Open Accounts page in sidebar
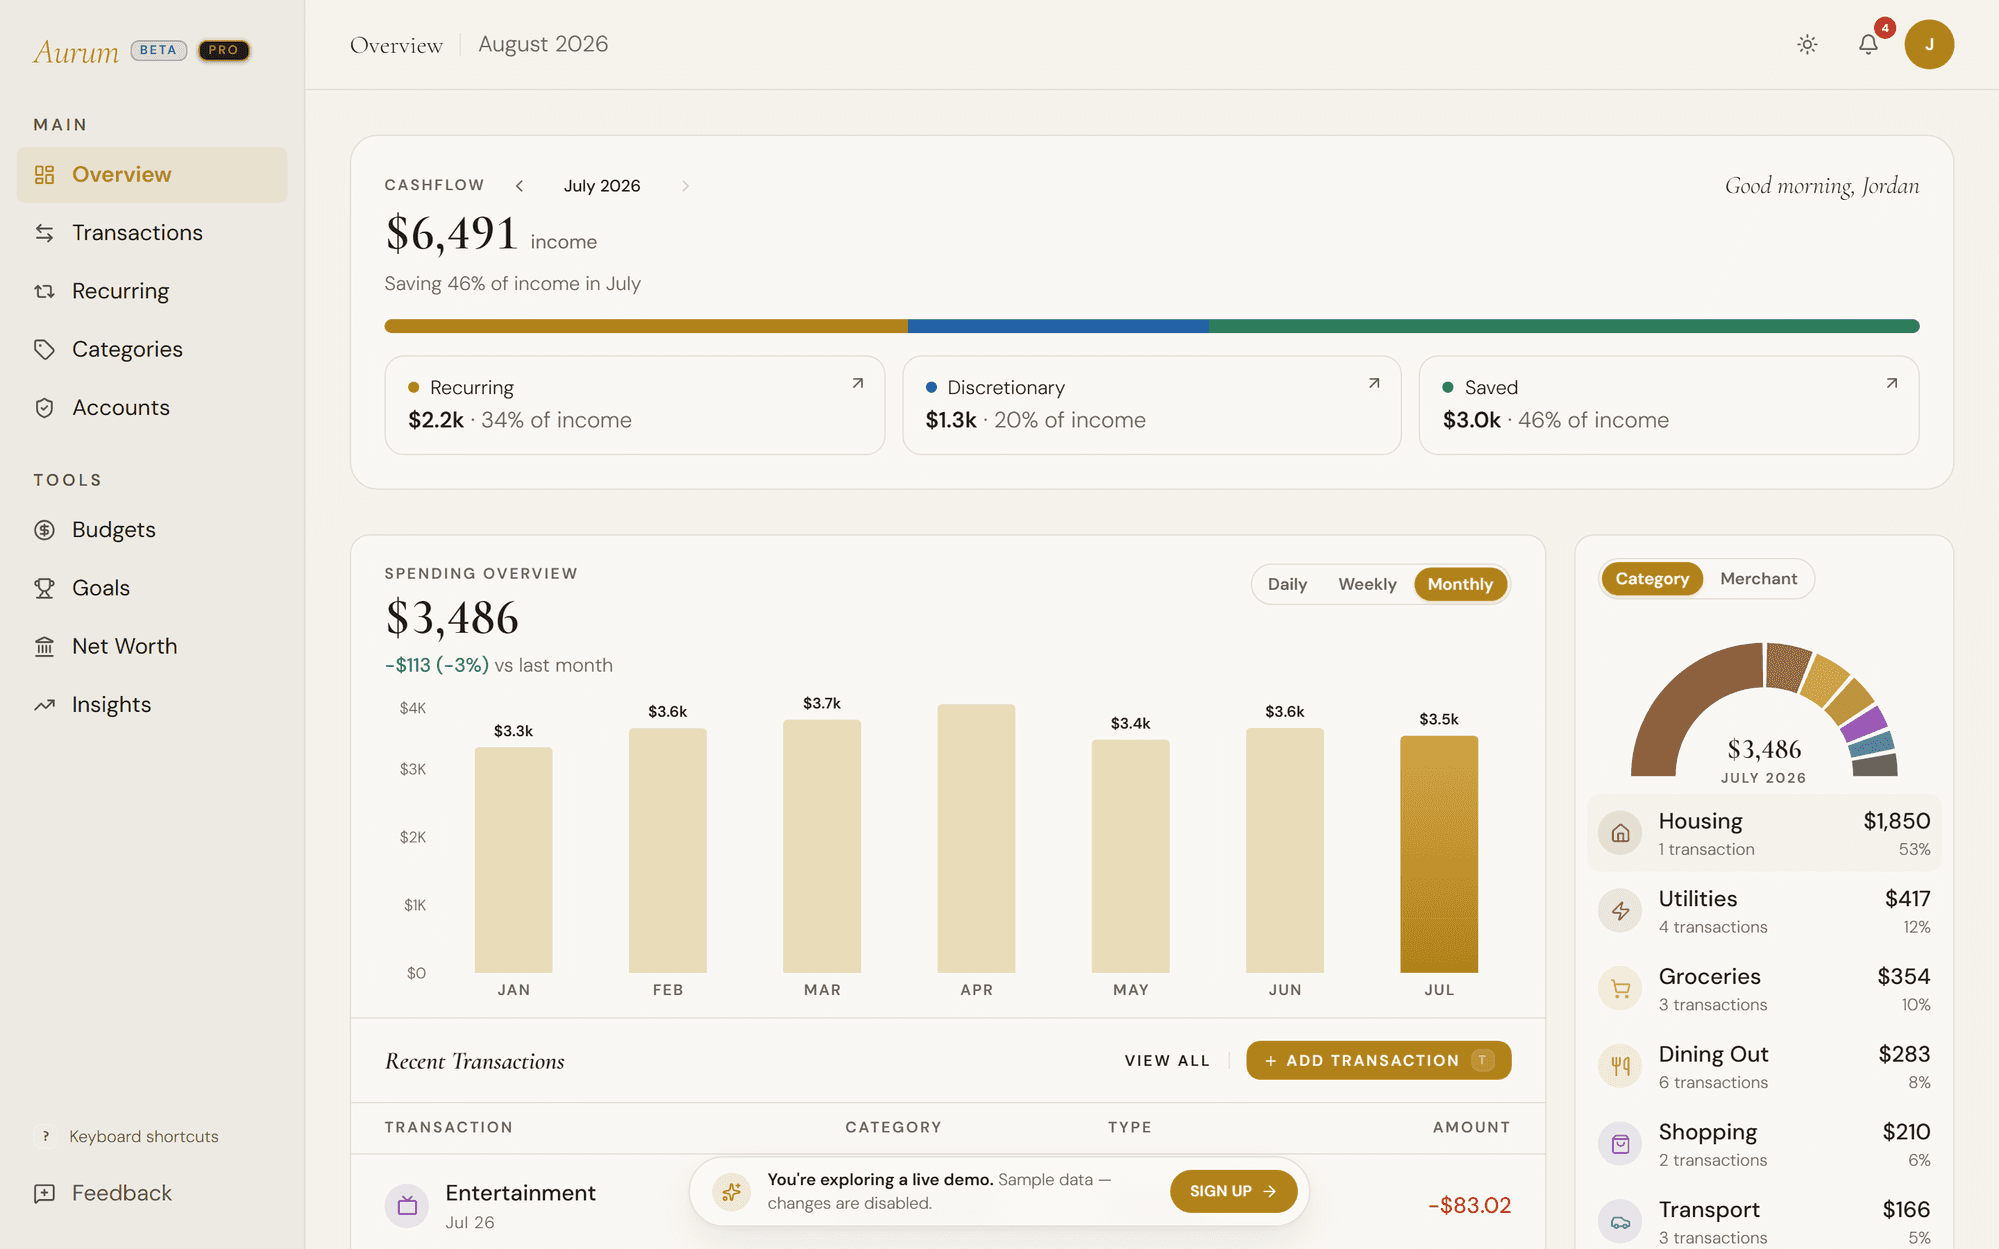1999x1249 pixels. [x=152, y=408]
